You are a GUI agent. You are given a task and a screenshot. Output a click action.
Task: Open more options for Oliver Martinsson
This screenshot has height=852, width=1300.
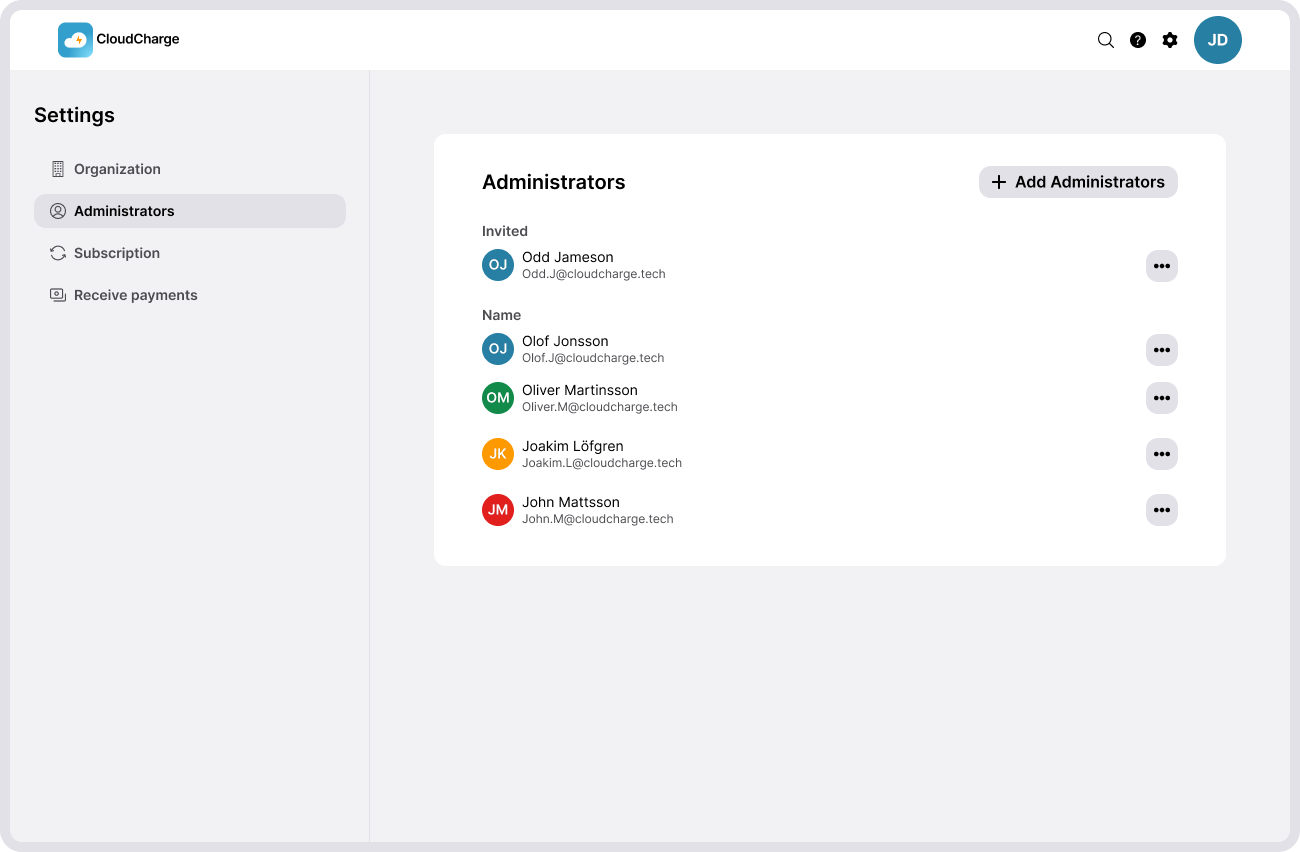[x=1162, y=398]
